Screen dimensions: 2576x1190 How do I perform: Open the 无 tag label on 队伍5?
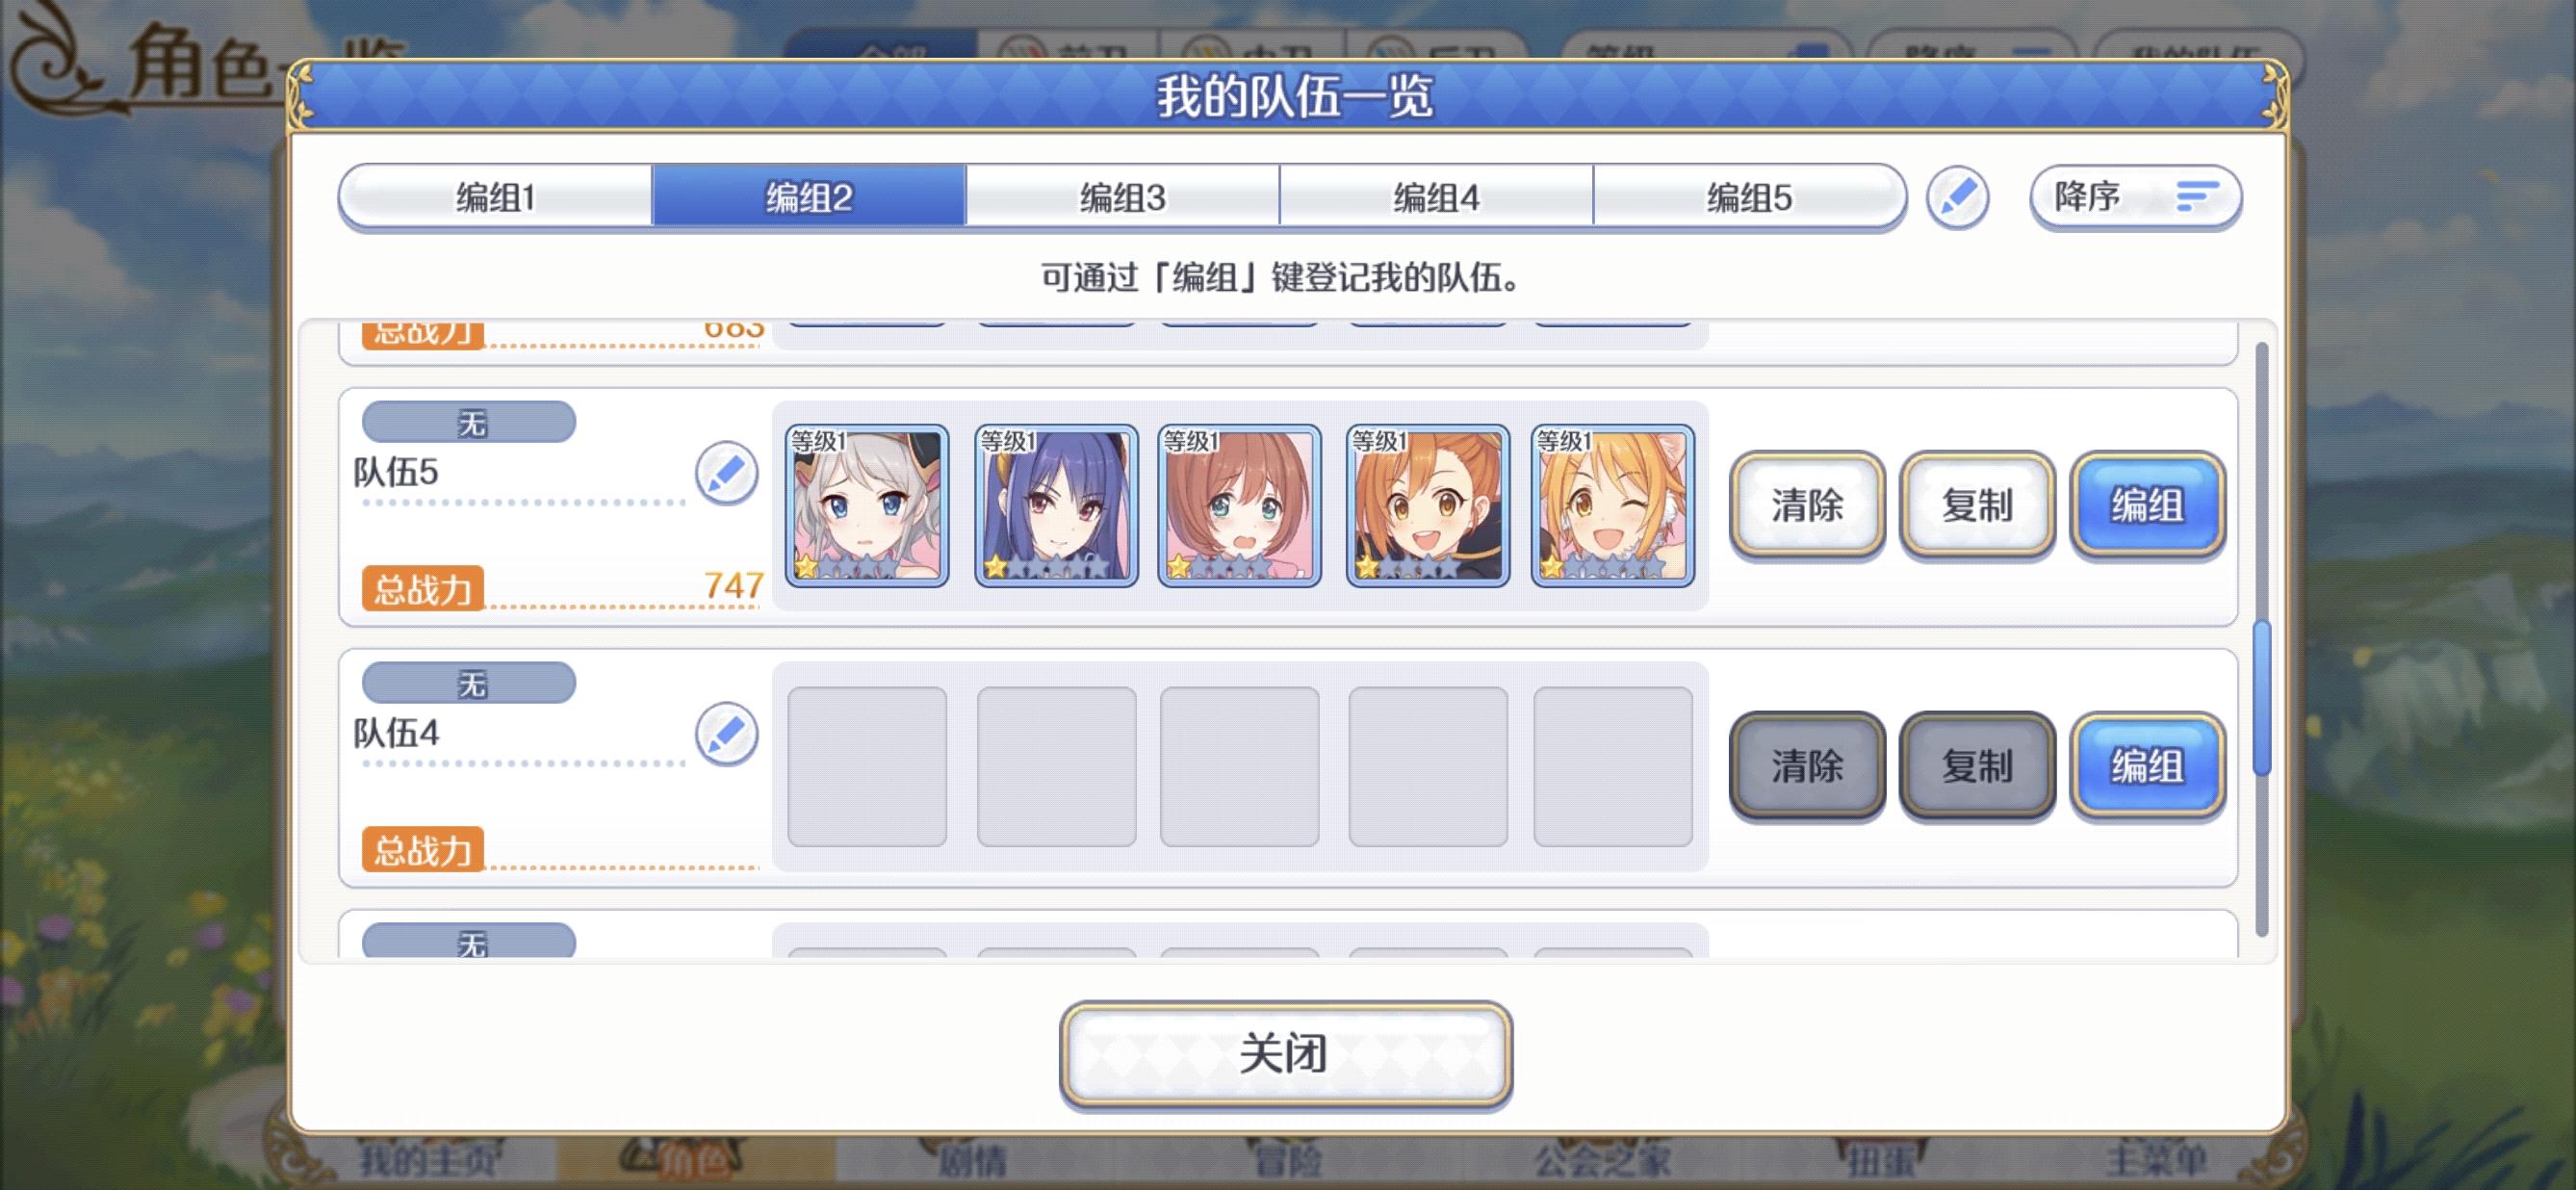pos(469,422)
